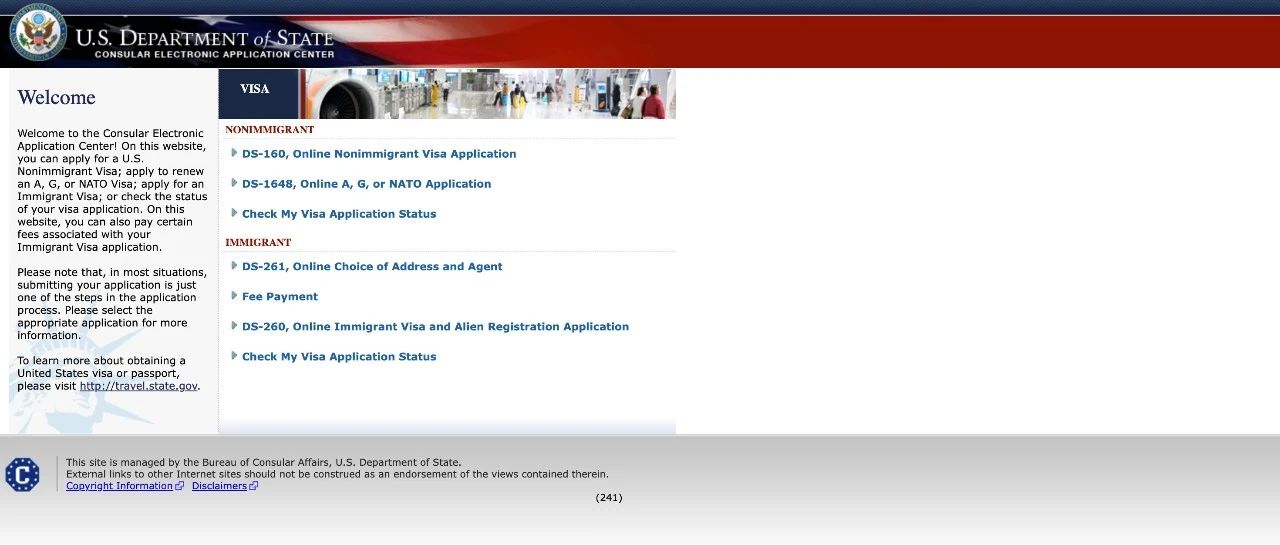Click the NONIMMIGRANT section heading
Image resolution: width=1280 pixels, height=545 pixels.
270,130
